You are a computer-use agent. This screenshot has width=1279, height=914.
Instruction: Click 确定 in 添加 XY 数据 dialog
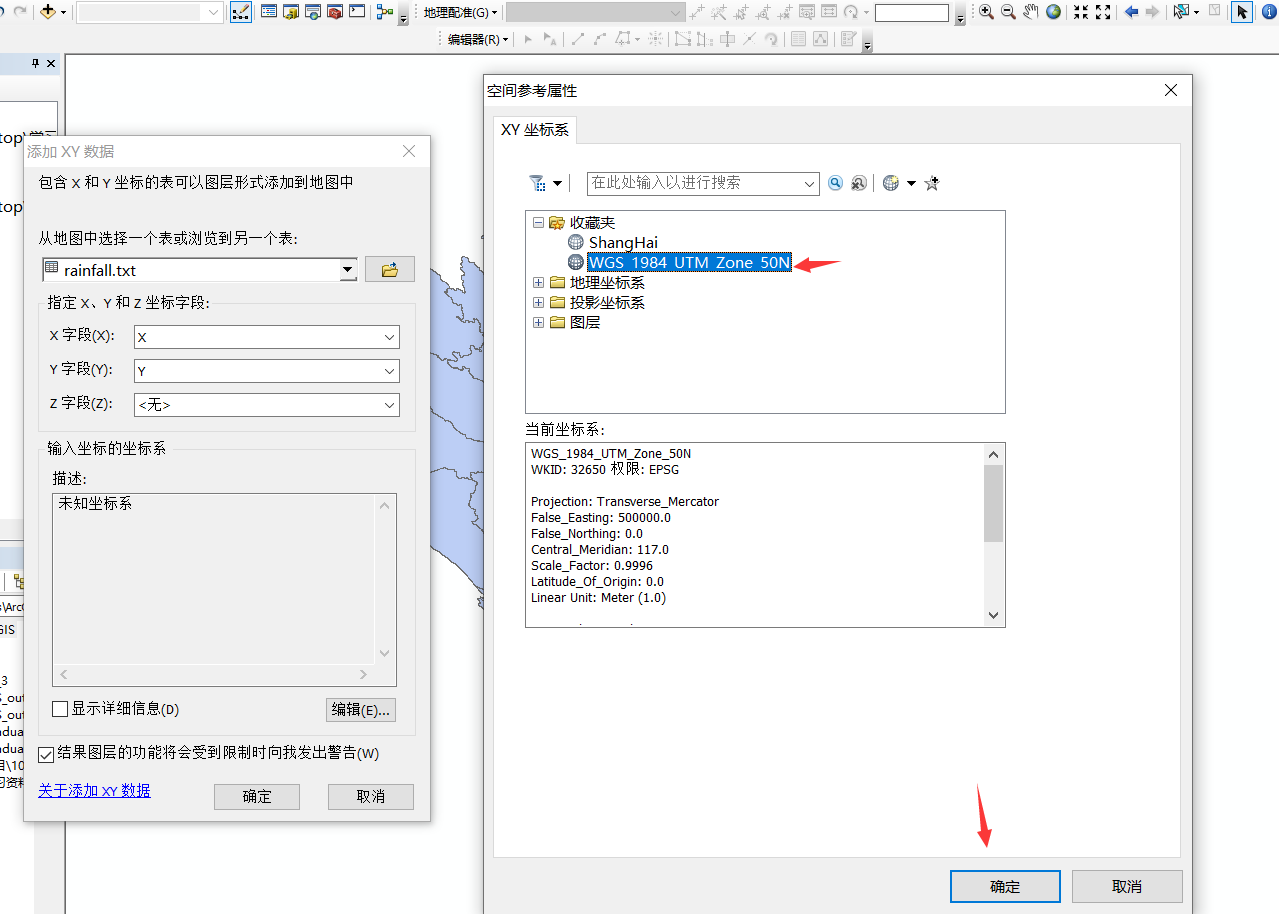coord(257,796)
